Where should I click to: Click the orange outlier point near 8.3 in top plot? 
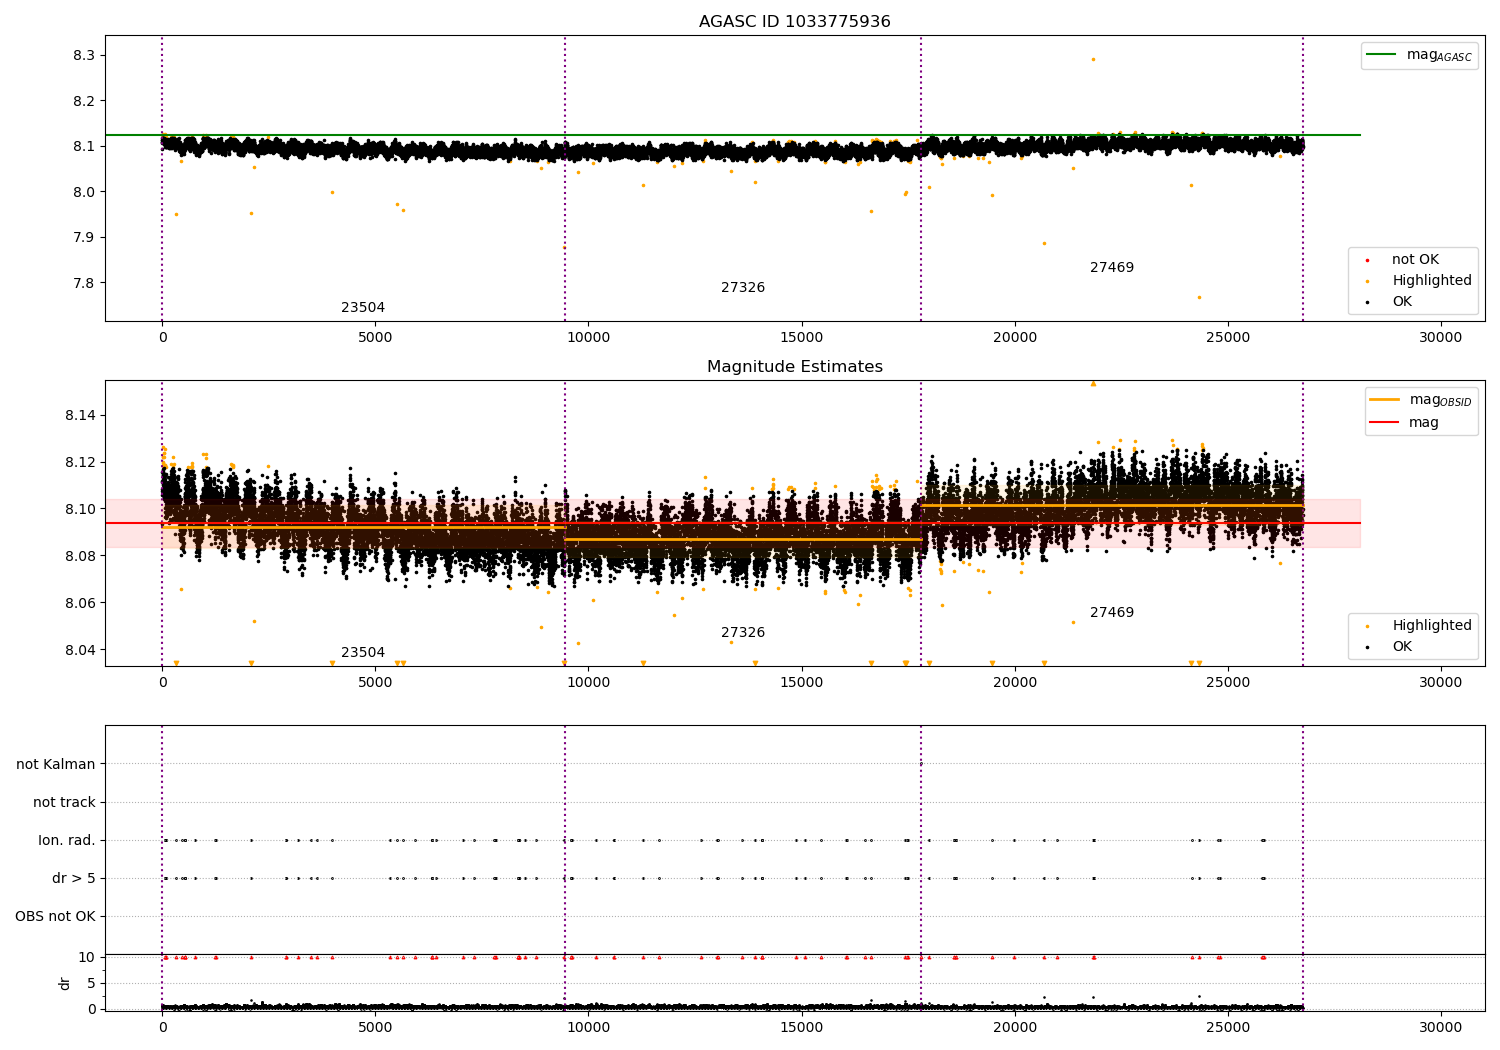(x=1093, y=59)
